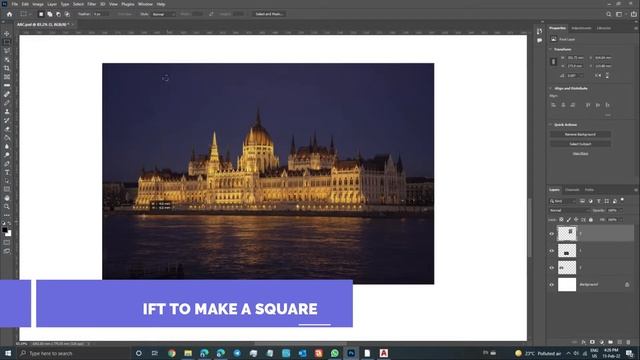The height and width of the screenshot is (360, 640).
Task: Select the Eraser tool
Action: point(7,129)
